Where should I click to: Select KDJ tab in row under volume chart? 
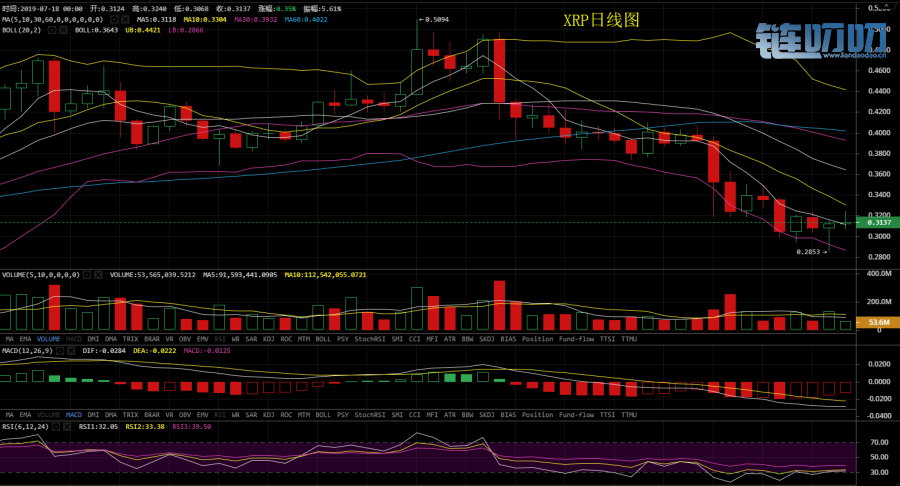(x=269, y=339)
